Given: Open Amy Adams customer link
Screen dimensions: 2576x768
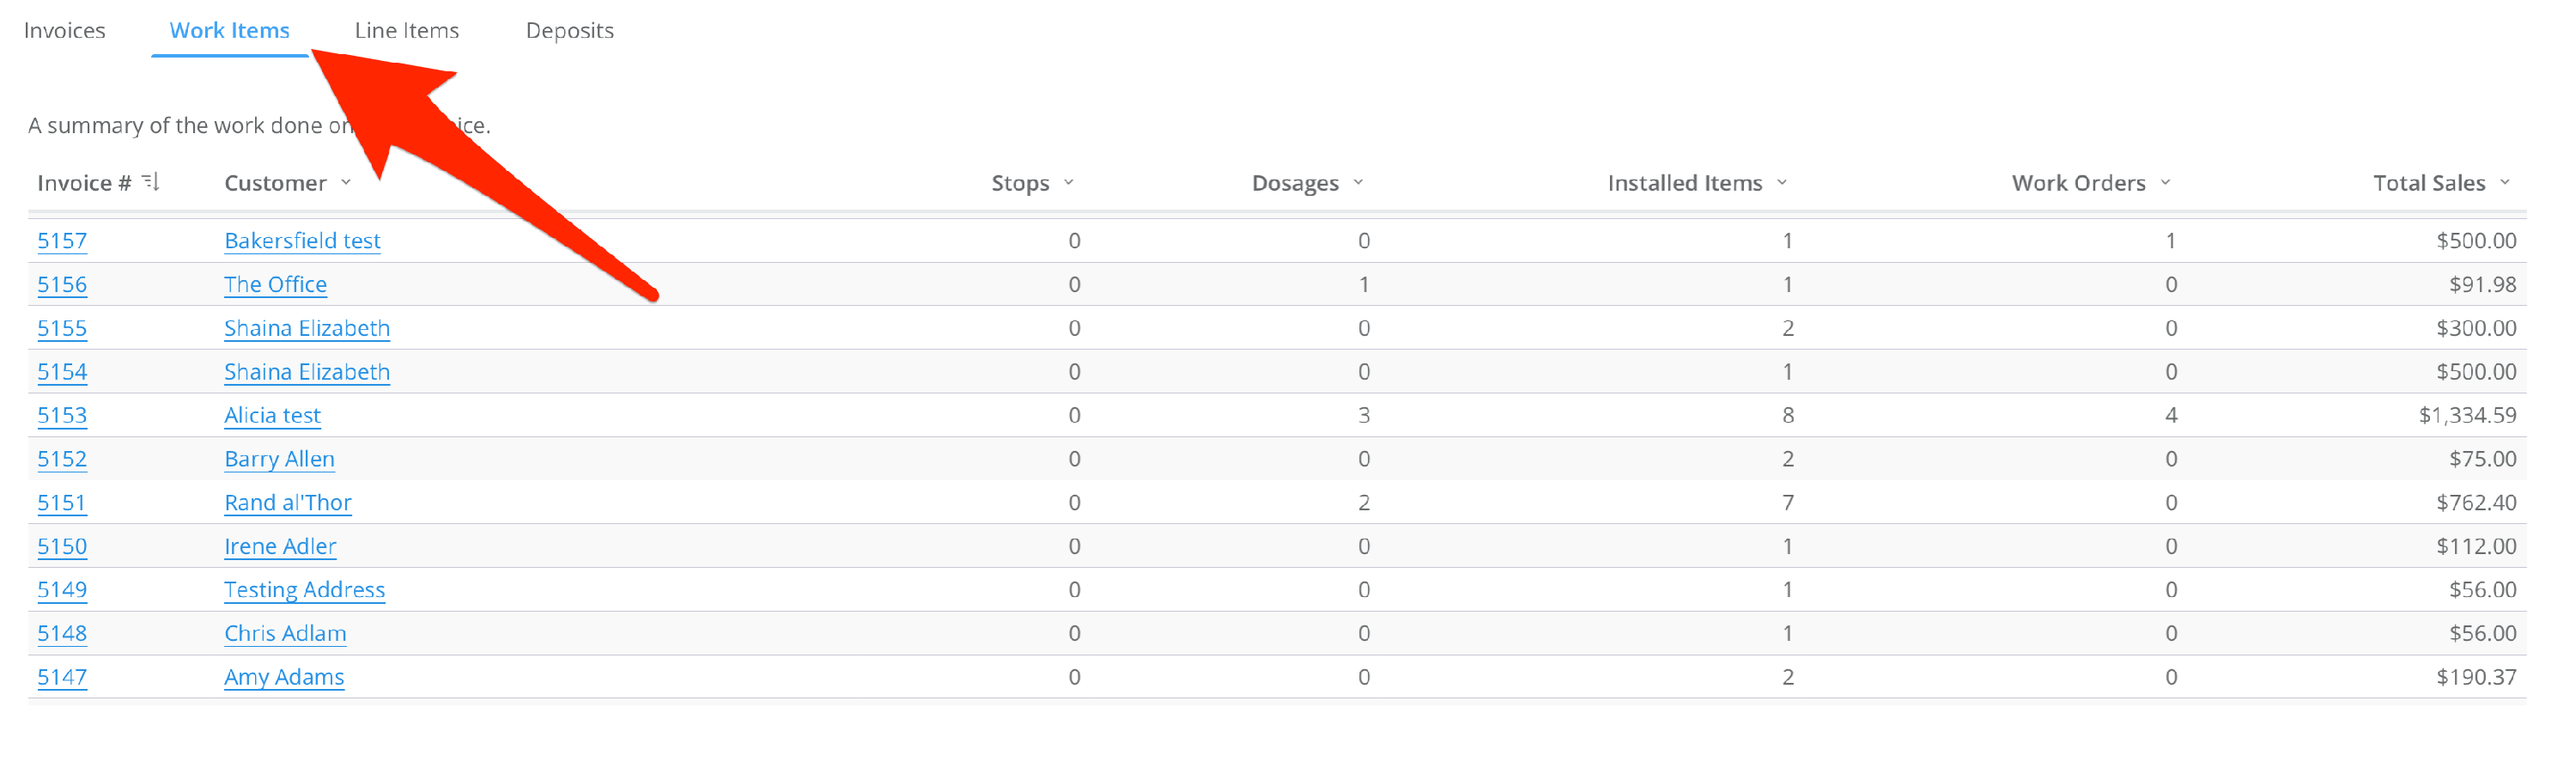Looking at the screenshot, I should (x=284, y=678).
